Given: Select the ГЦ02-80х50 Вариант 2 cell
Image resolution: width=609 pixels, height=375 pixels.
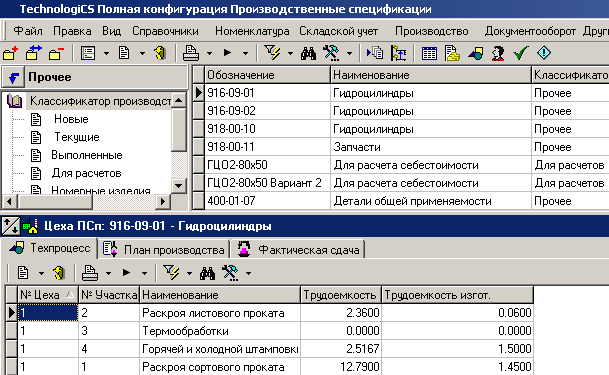Looking at the screenshot, I should coord(267,183).
